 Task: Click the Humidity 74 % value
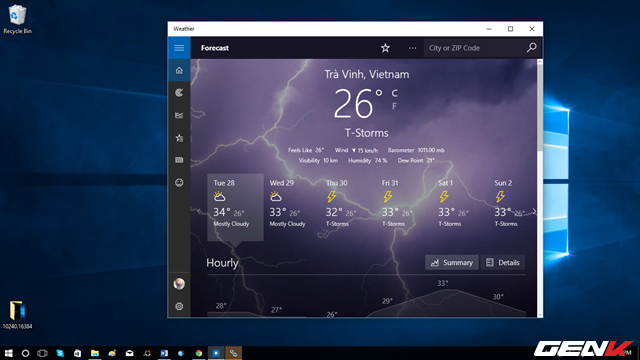(367, 161)
